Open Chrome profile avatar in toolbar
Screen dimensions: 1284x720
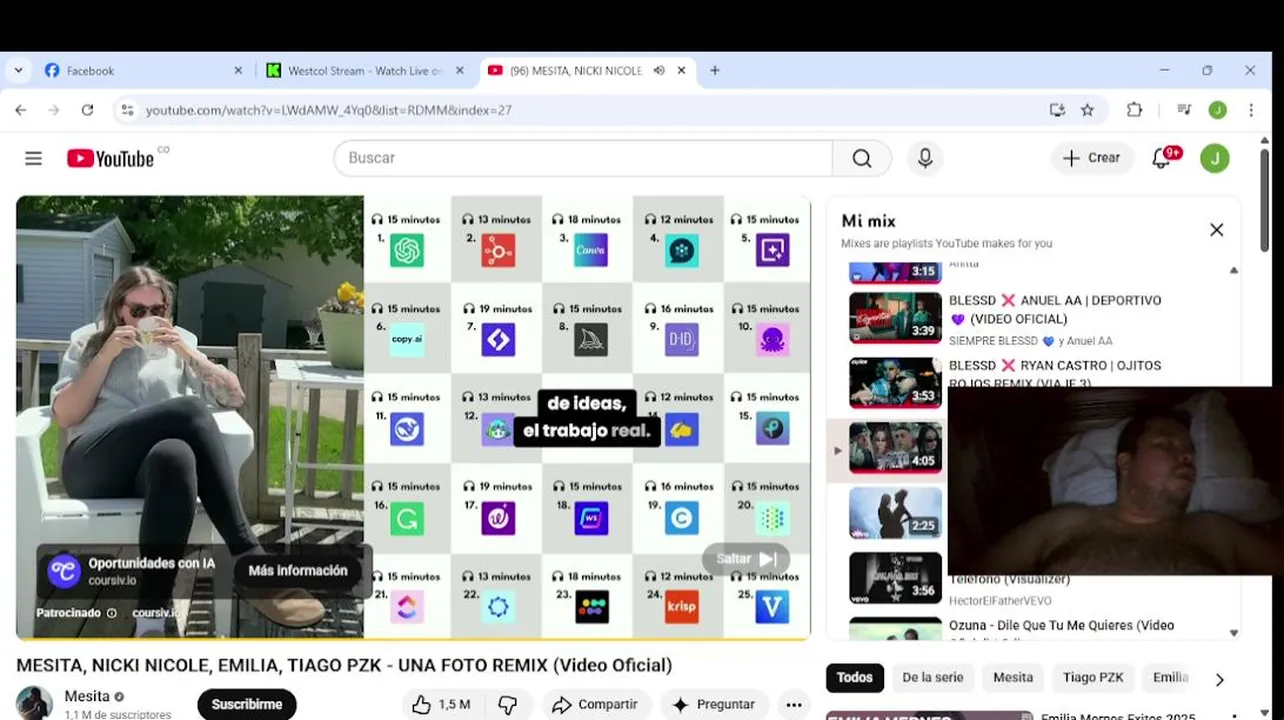click(1217, 110)
